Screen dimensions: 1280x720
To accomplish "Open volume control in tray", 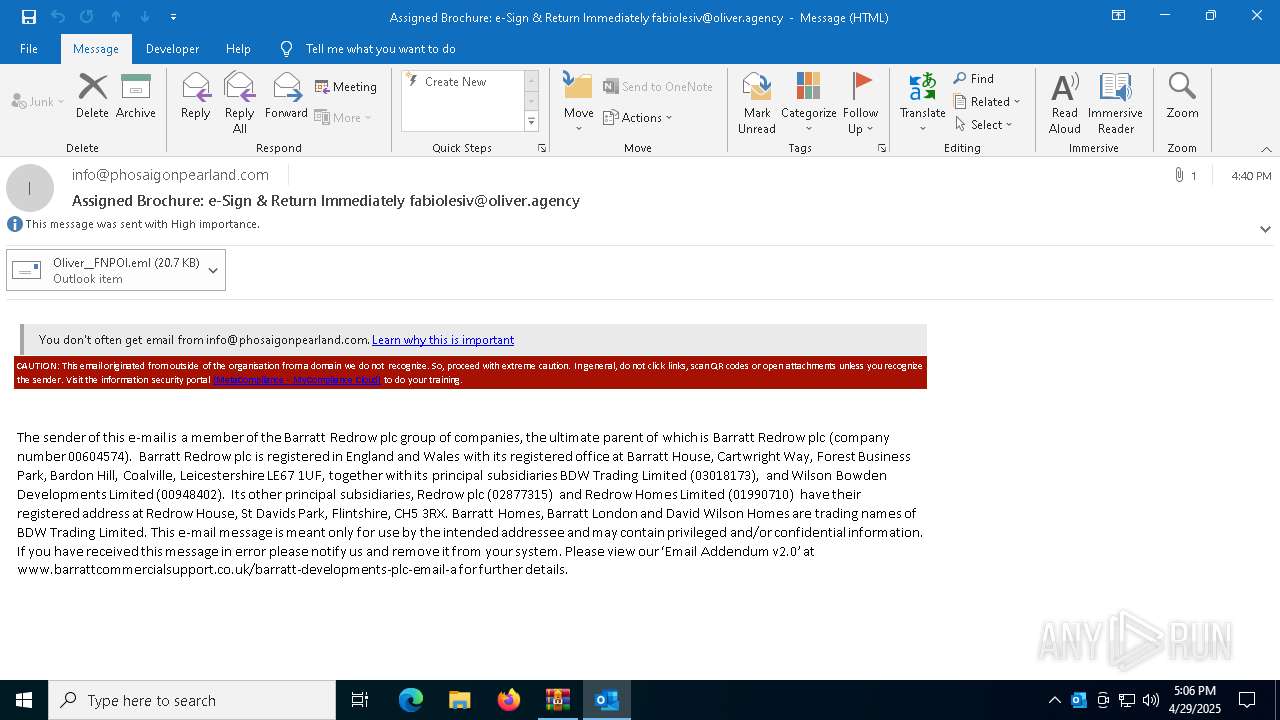I will pyautogui.click(x=1151, y=700).
